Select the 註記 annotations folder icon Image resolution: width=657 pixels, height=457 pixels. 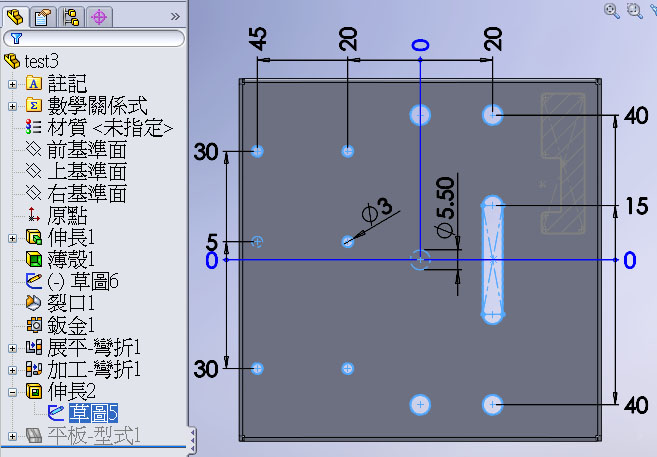(34, 83)
